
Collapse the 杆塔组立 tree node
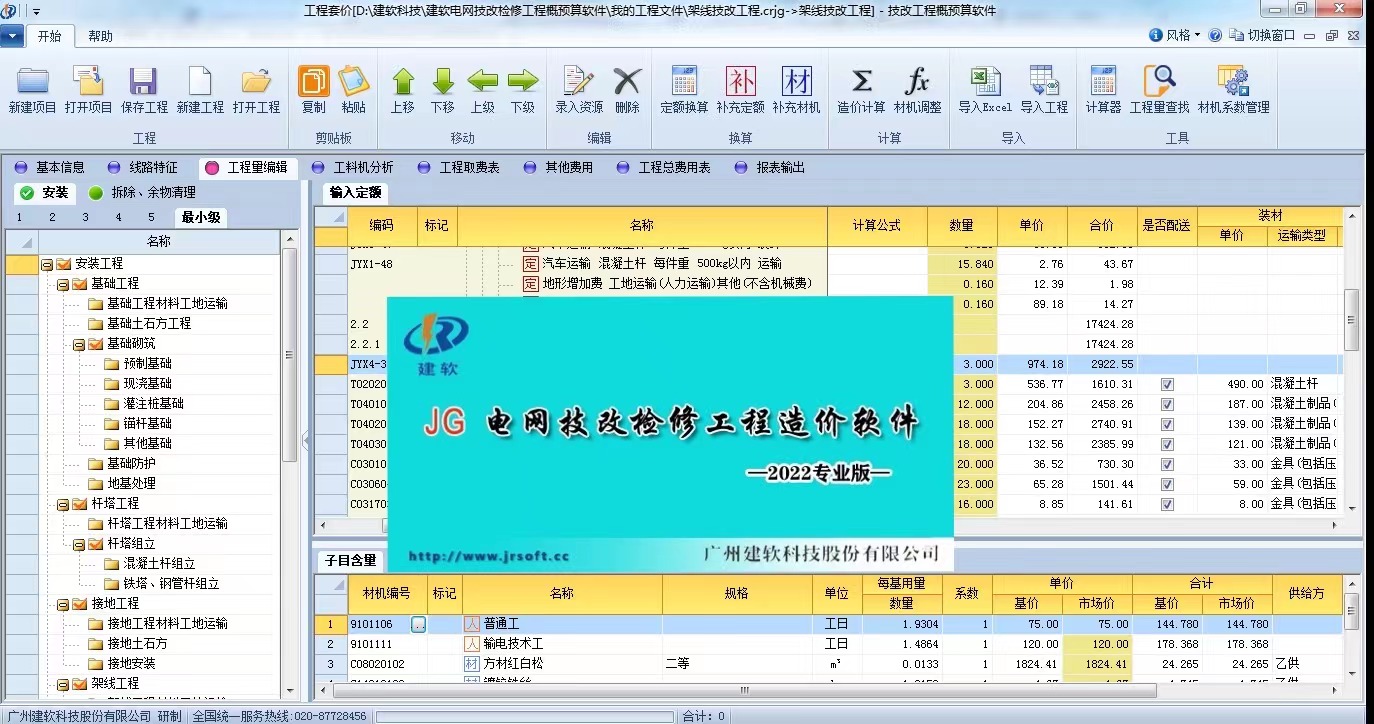(x=78, y=544)
